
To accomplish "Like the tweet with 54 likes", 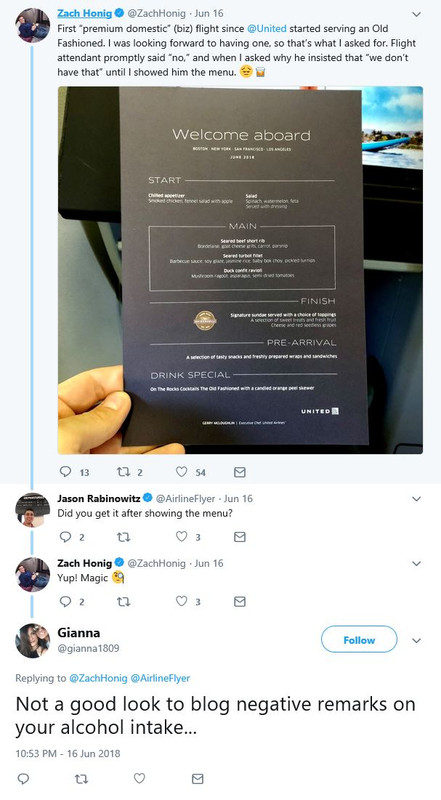I will (181, 472).
